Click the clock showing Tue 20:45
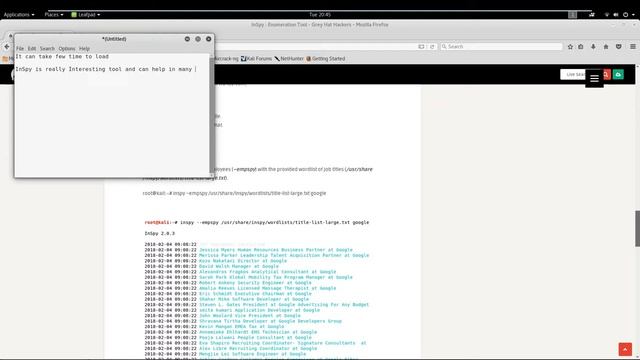Image resolution: width=640 pixels, height=360 pixels. (x=320, y=15)
